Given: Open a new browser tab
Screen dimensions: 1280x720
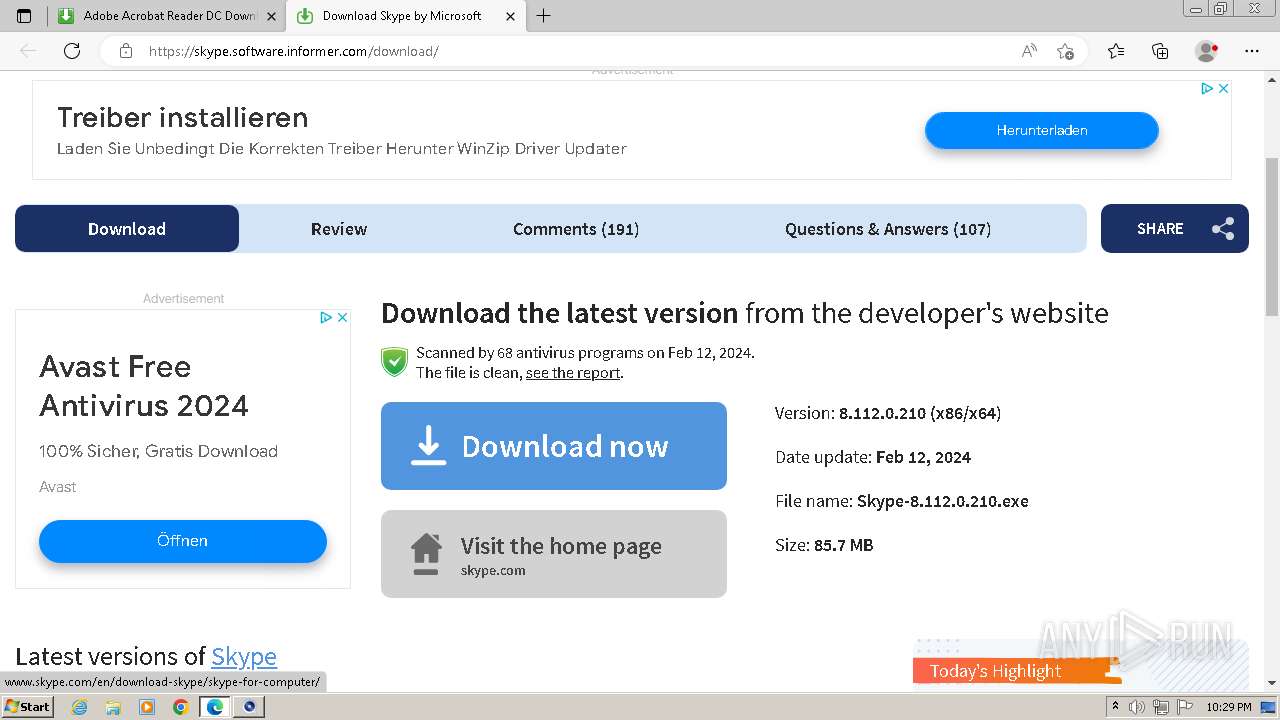Looking at the screenshot, I should pos(543,16).
